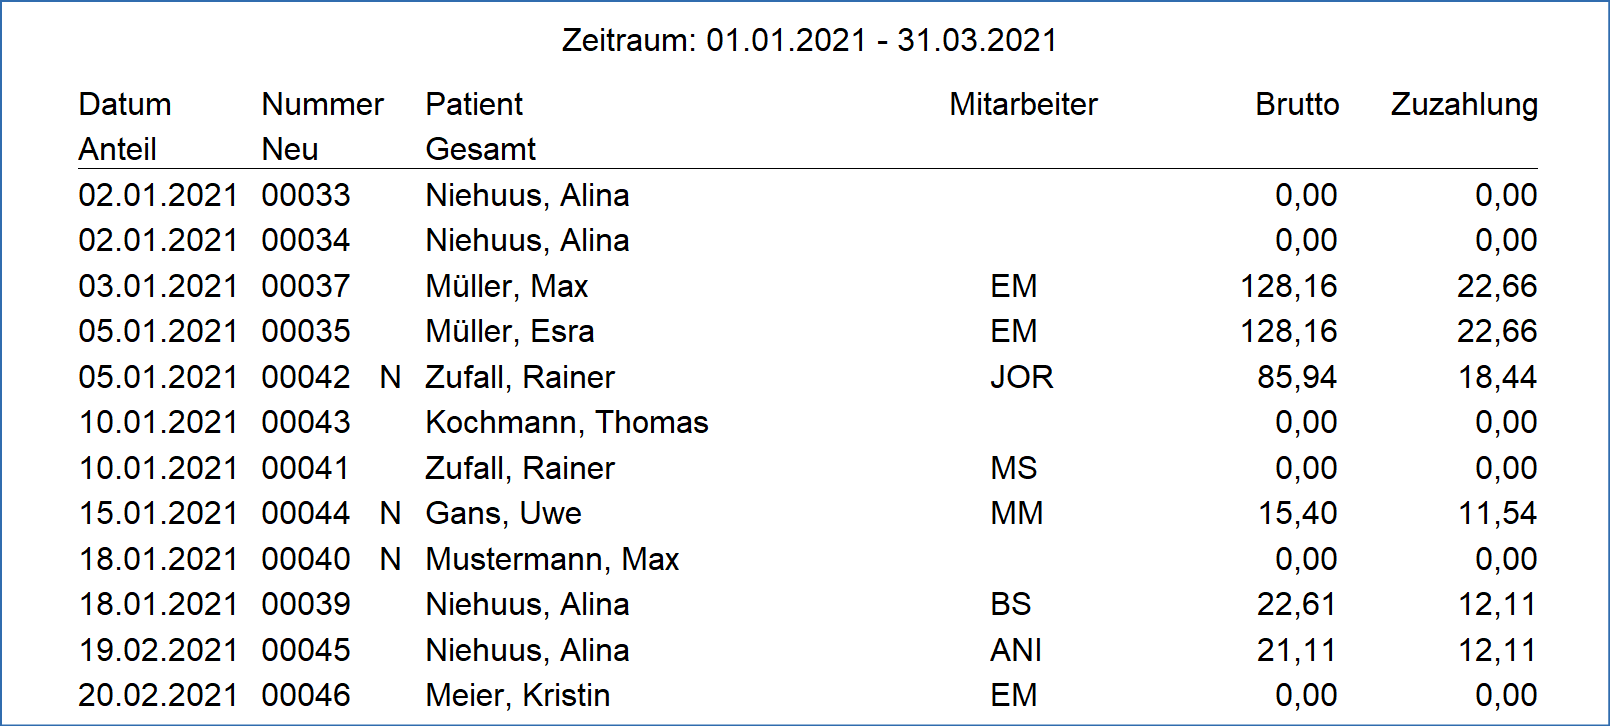Select patient Mustermann, Max

click(552, 559)
